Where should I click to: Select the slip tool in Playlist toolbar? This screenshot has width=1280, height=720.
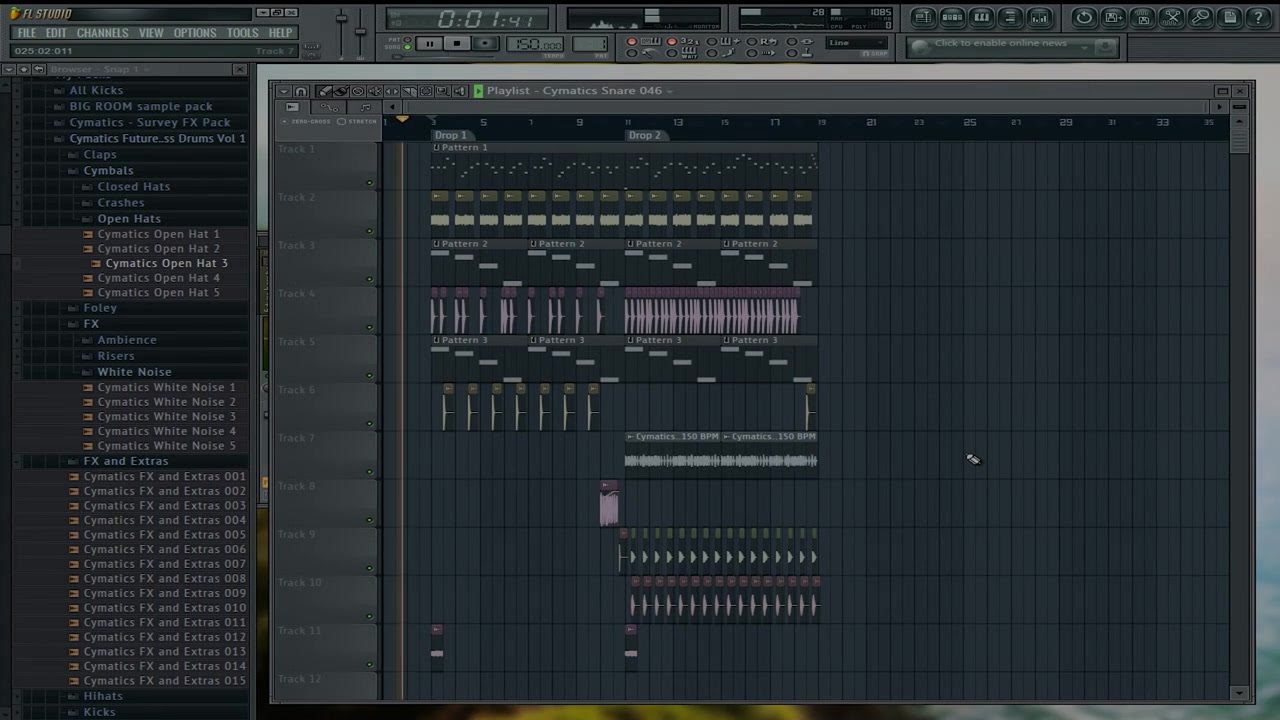(x=392, y=91)
